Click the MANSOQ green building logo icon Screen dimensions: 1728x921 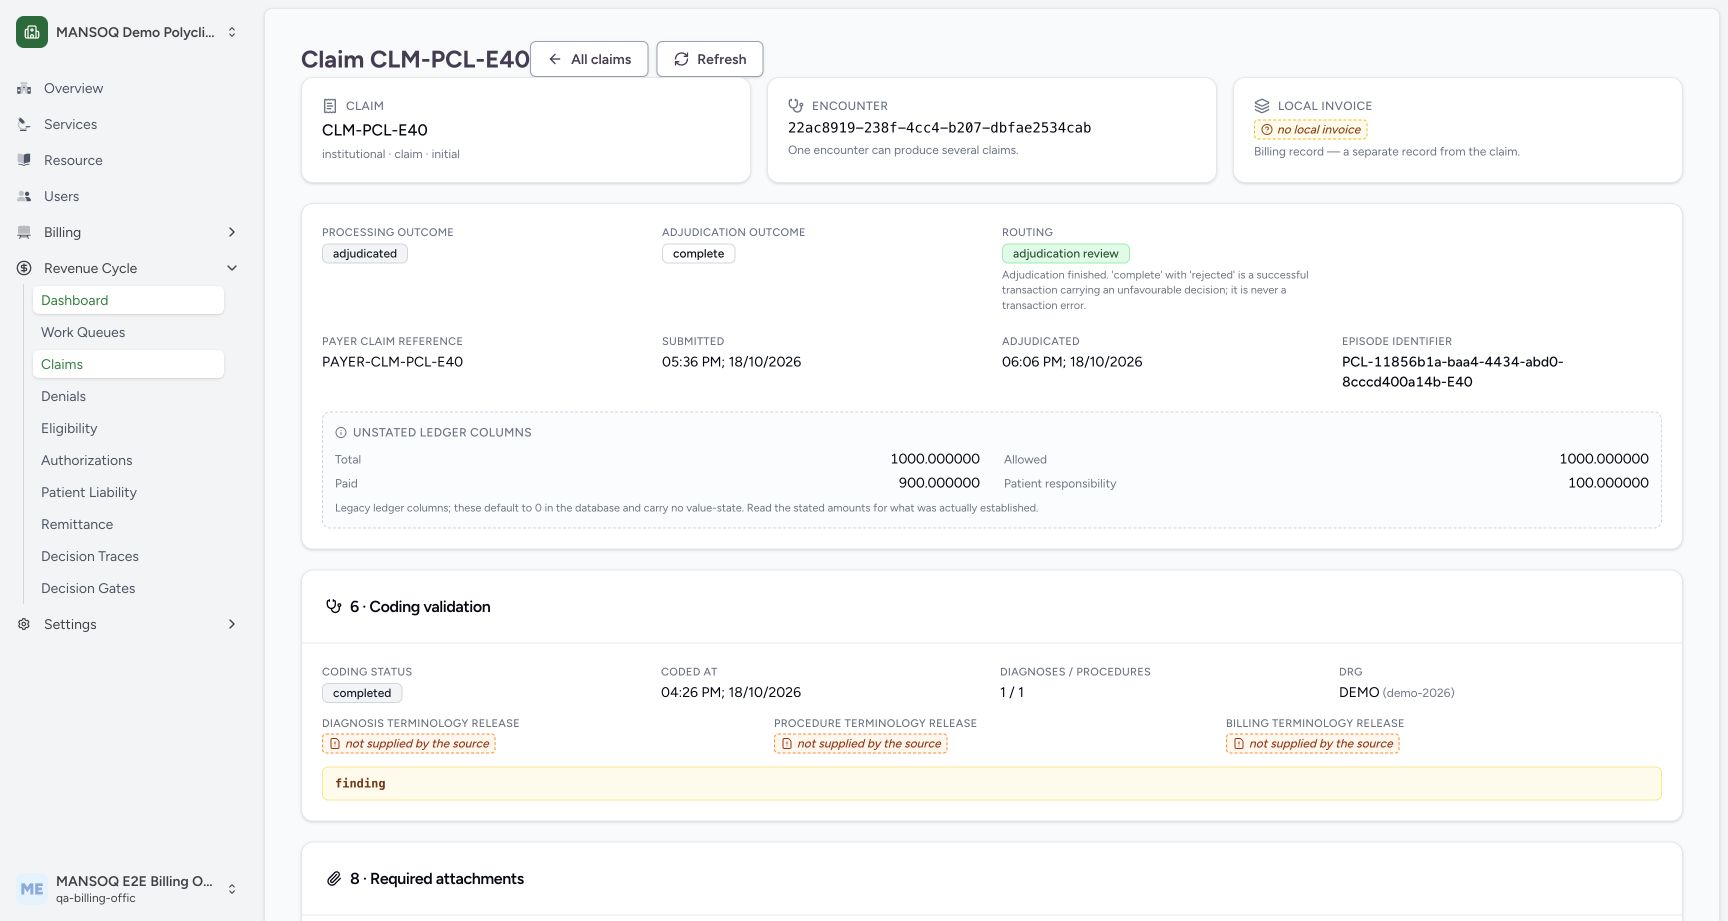[32, 32]
